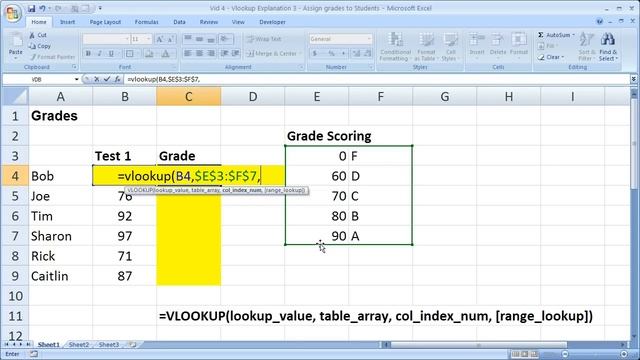This screenshot has height=360, width=640.
Task: Click the Format cells button in Cells group
Action: pos(519,46)
